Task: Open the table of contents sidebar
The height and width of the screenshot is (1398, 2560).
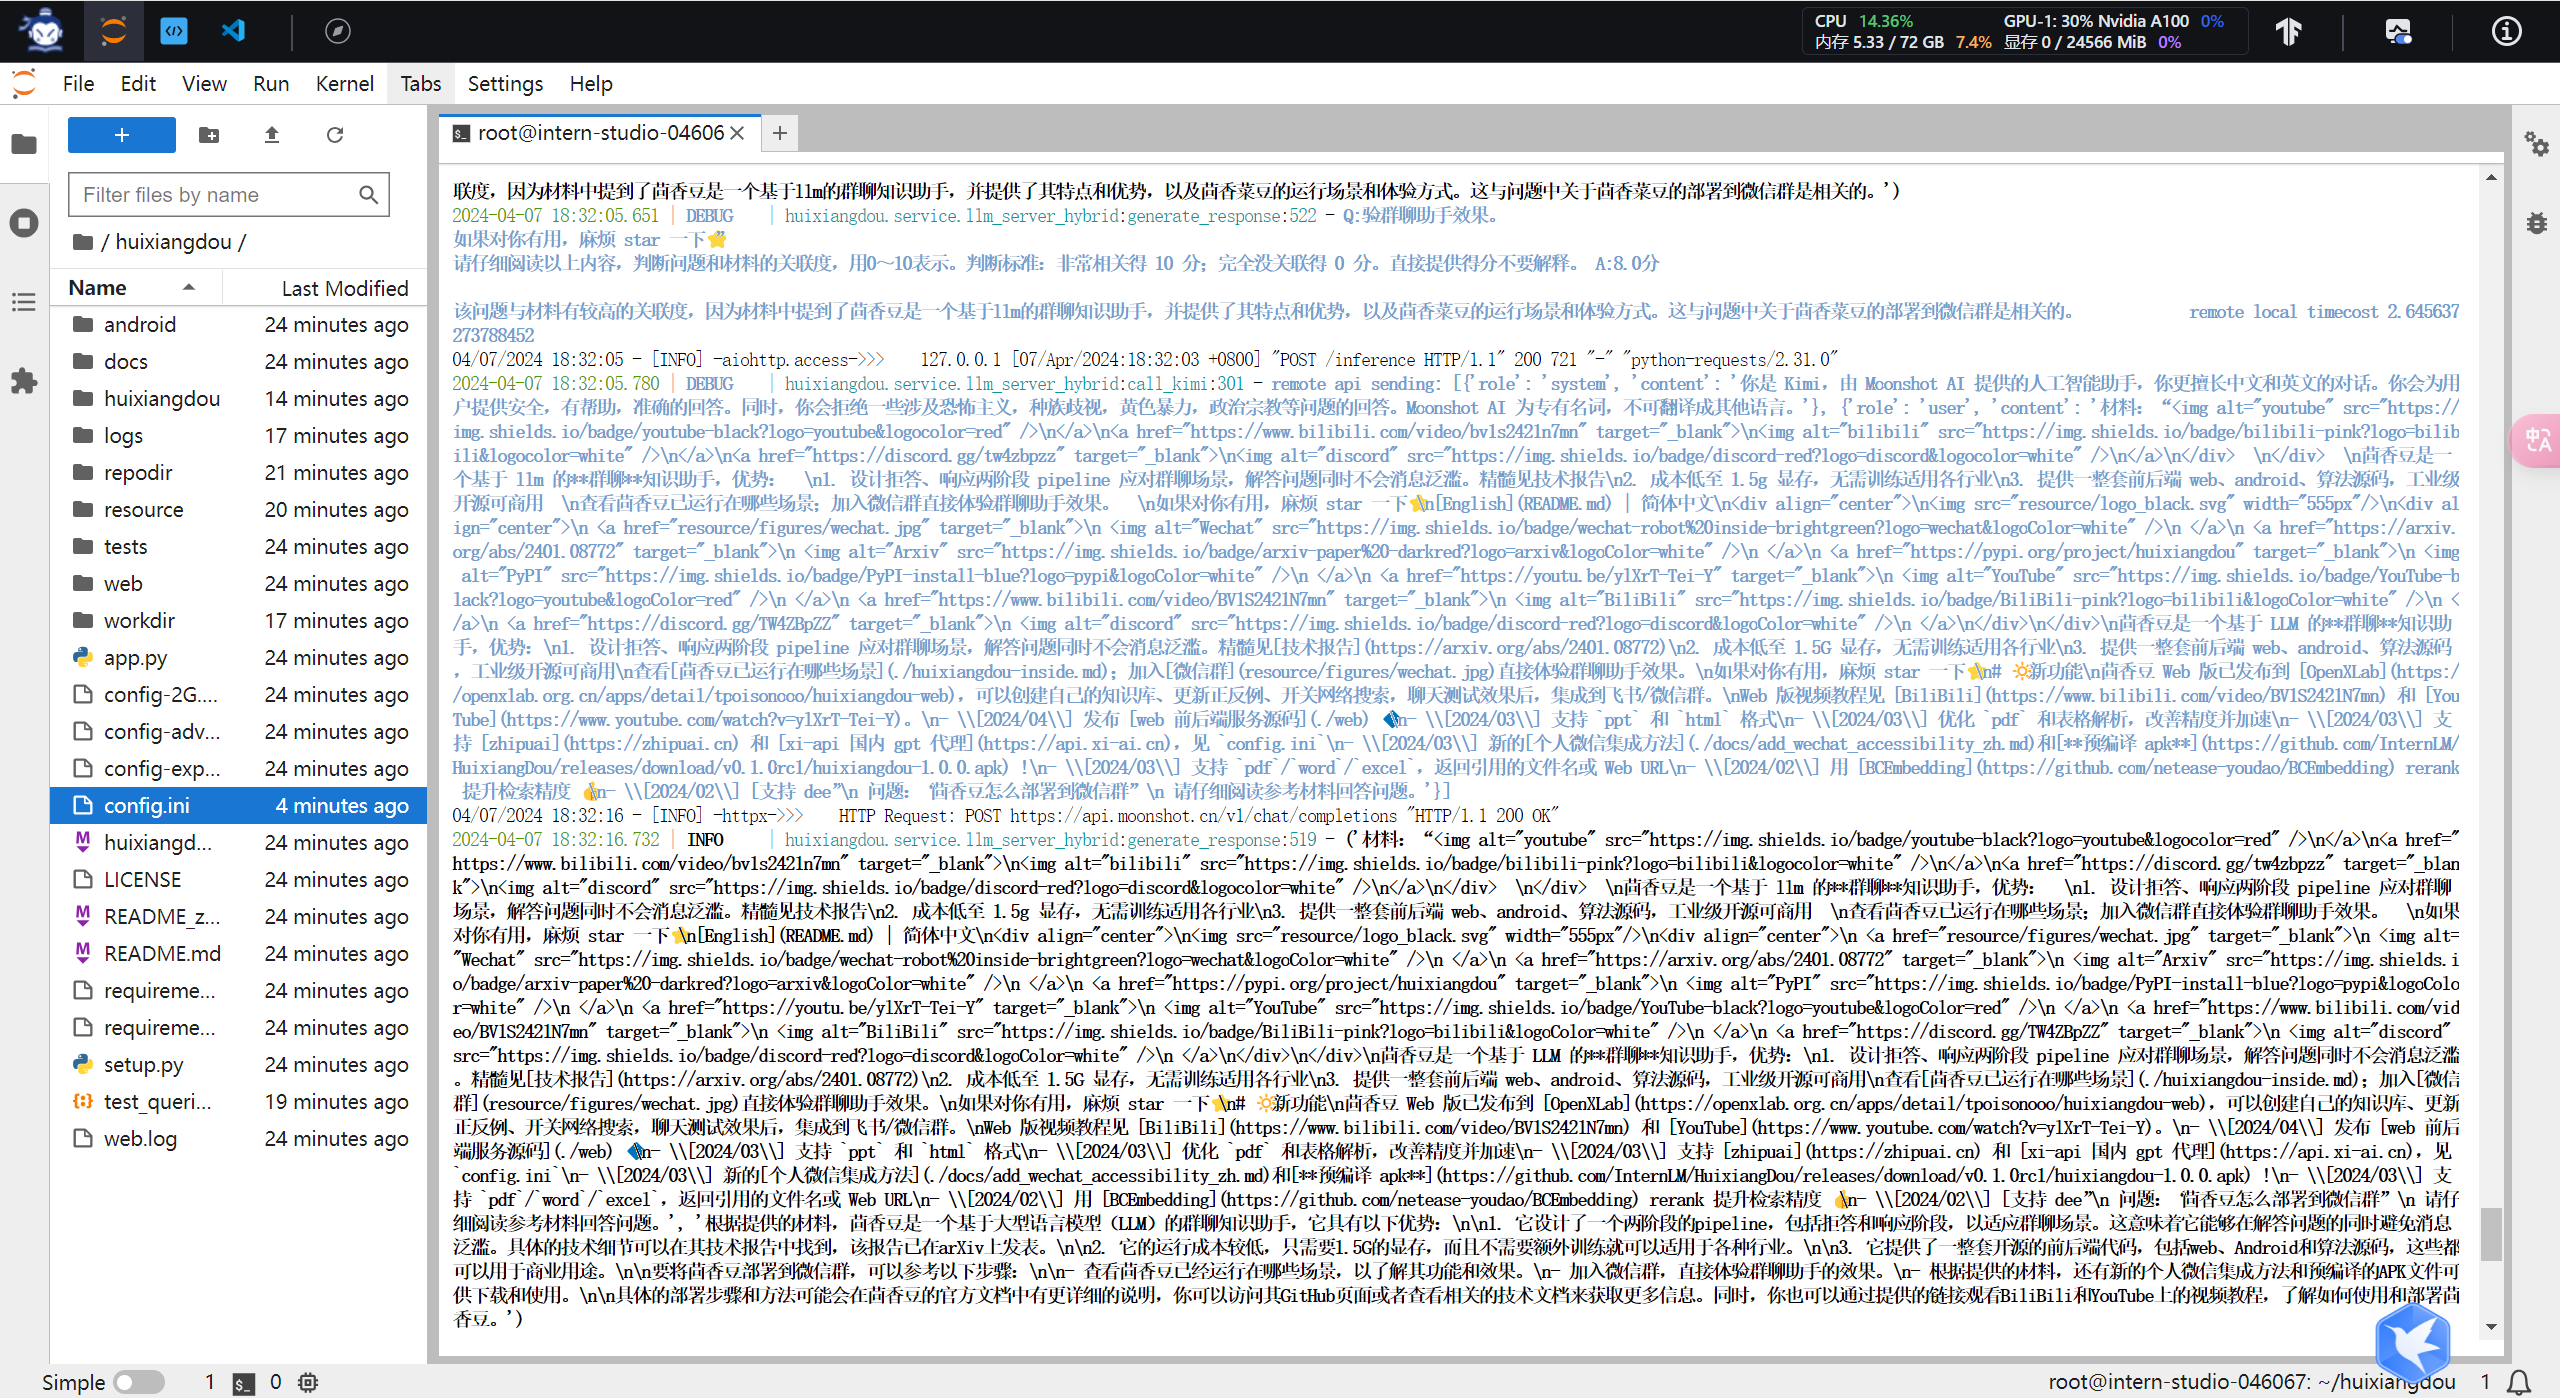Action: [x=24, y=302]
